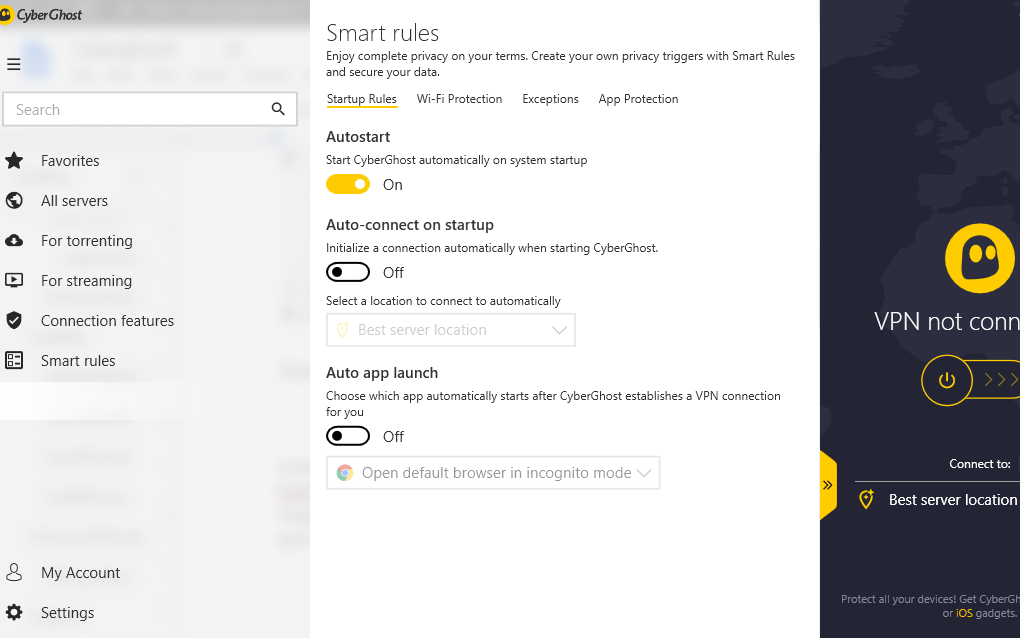Click the VPN not connected status text
Screen dimensions: 1020x638
pos(946,321)
